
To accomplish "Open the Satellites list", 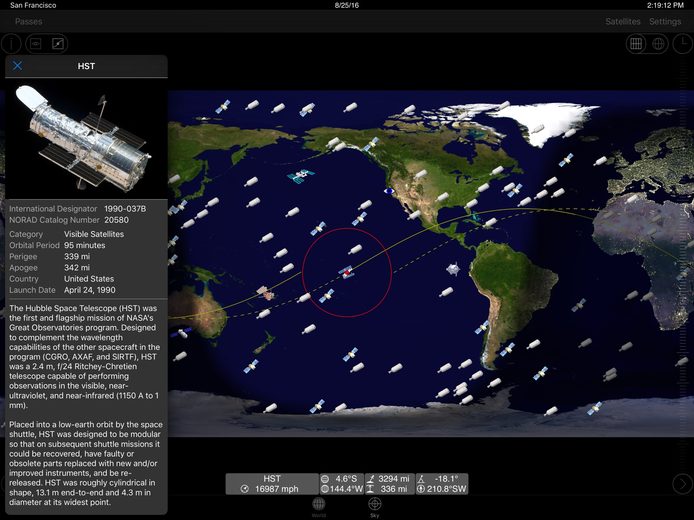I will coord(623,21).
